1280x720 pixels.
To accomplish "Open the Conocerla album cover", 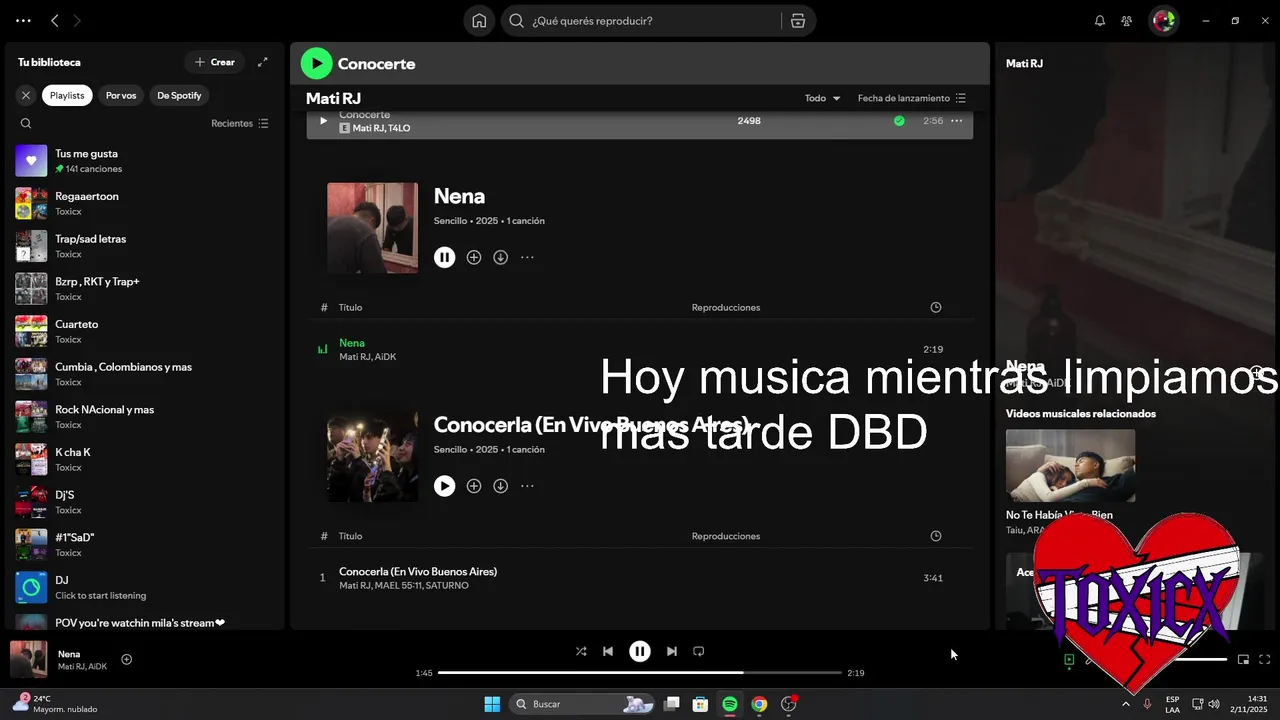I will (373, 457).
